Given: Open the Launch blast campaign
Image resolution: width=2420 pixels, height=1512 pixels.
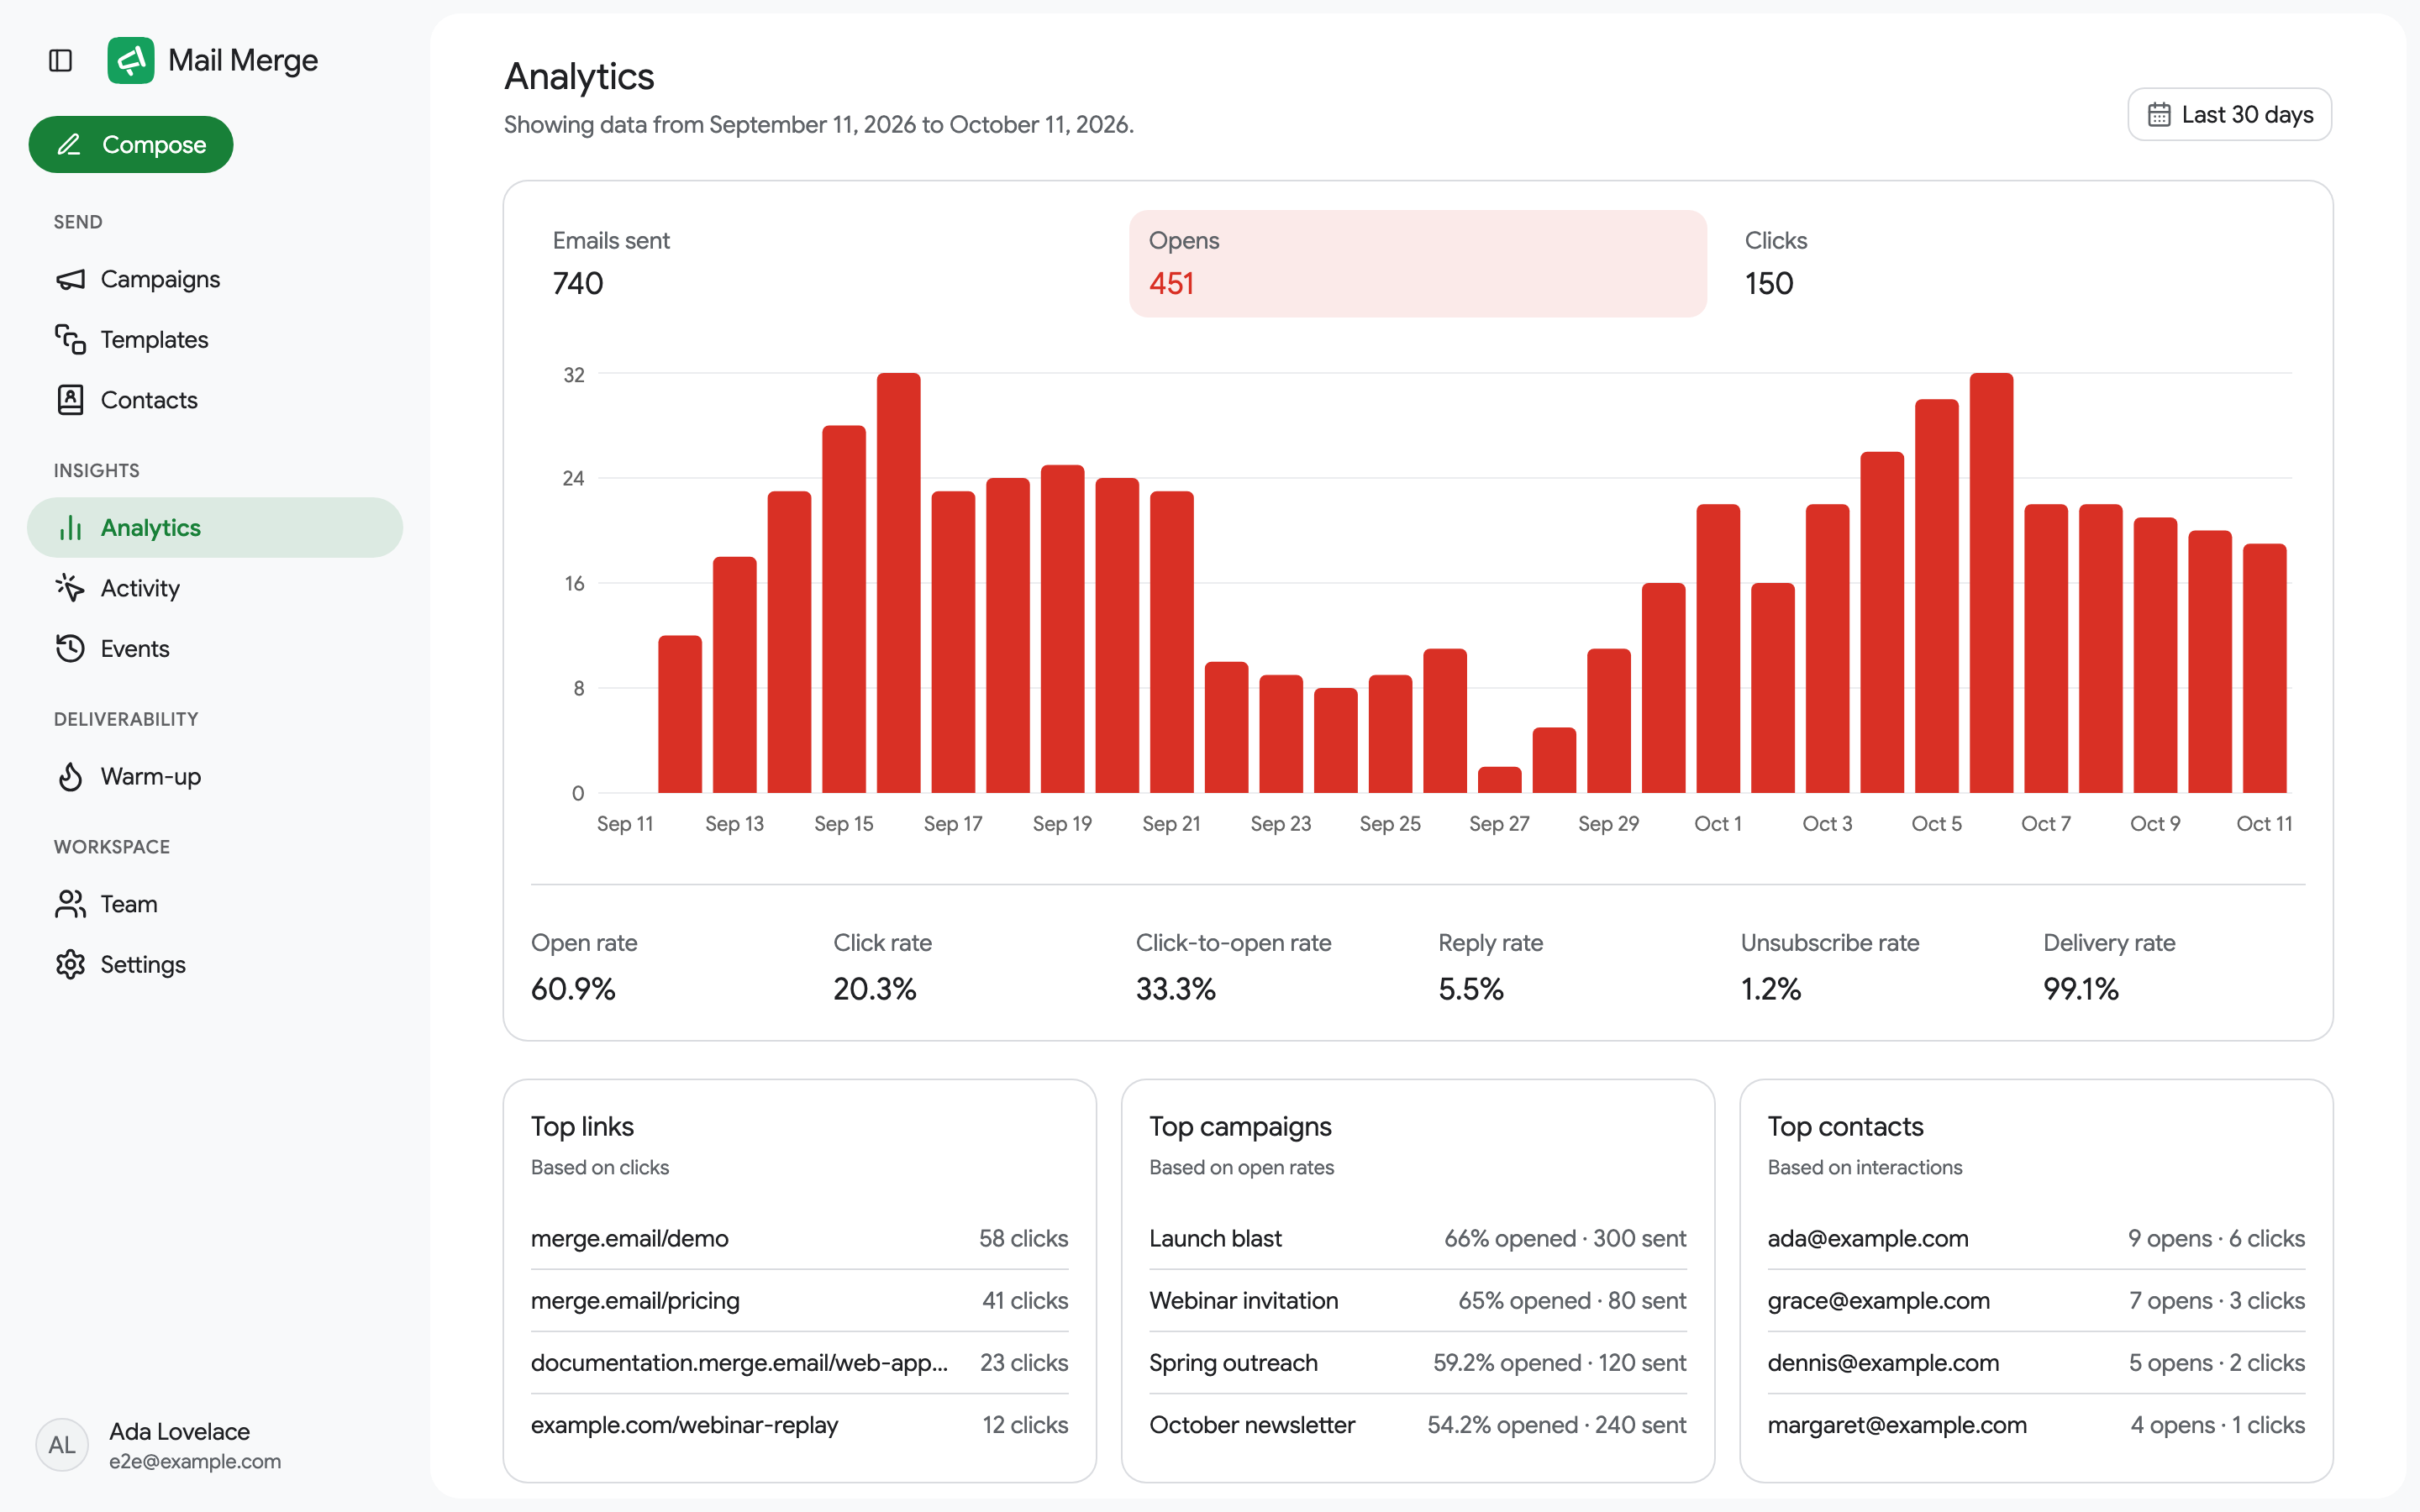Looking at the screenshot, I should click(x=1418, y=1239).
